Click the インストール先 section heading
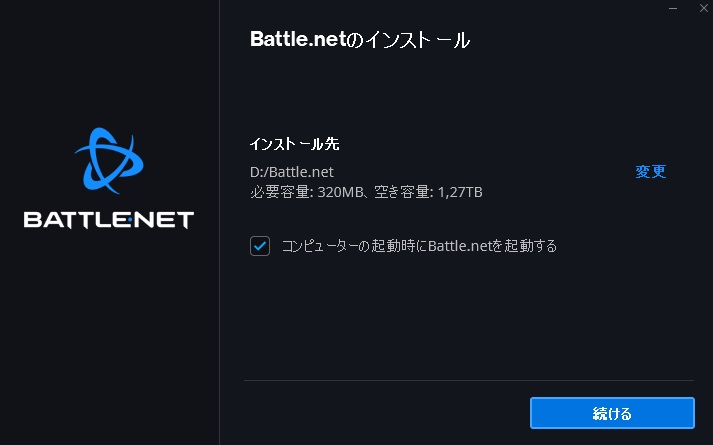 (x=288, y=144)
